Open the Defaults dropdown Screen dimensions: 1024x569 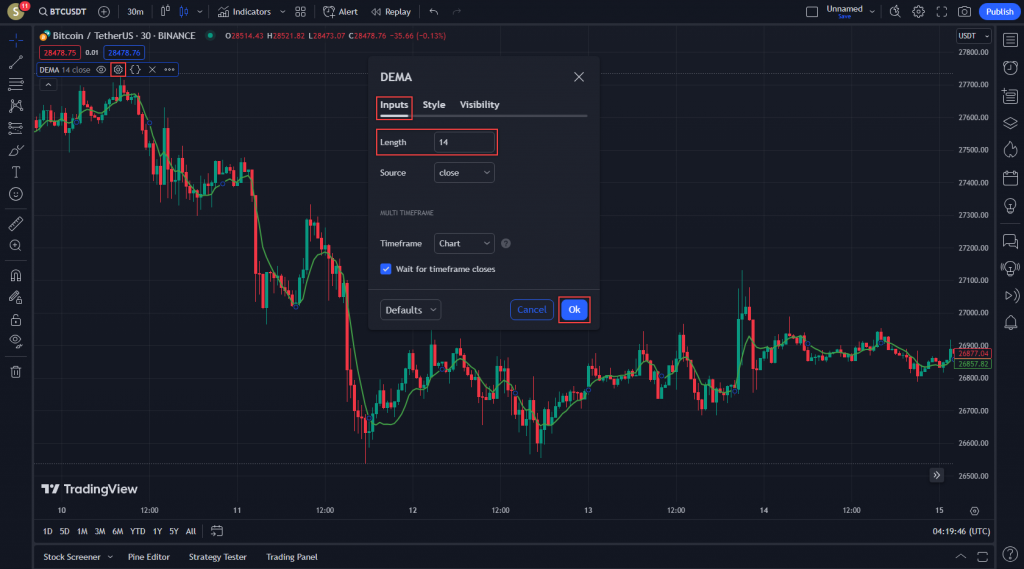click(410, 310)
